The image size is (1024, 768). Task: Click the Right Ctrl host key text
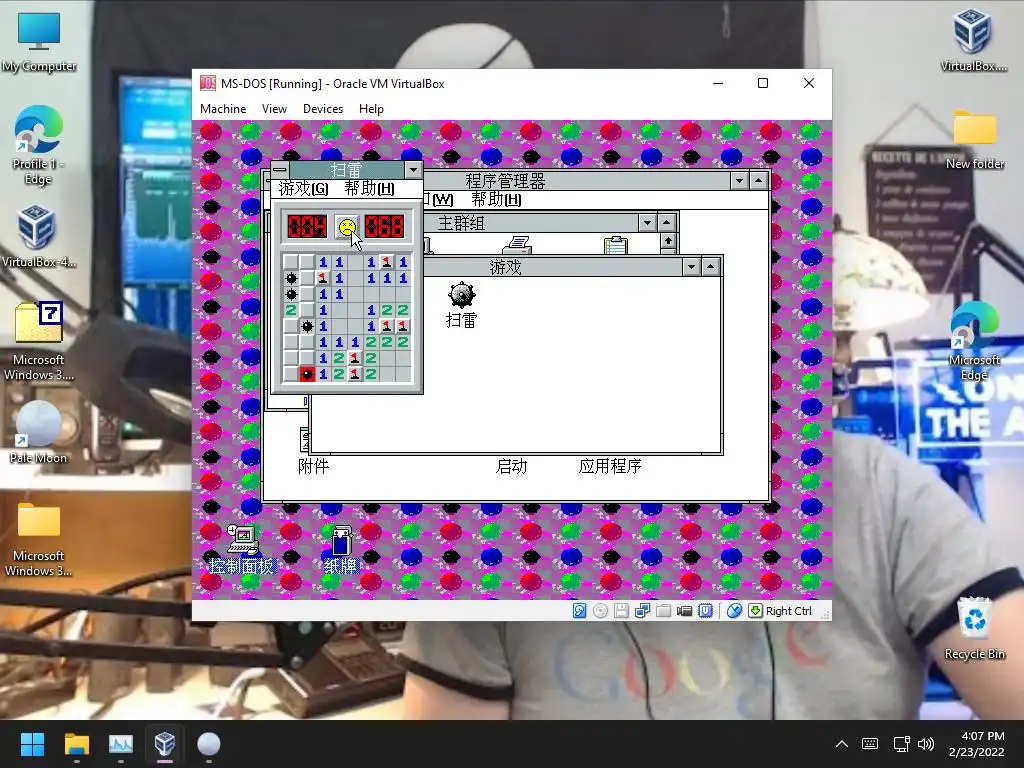(789, 611)
